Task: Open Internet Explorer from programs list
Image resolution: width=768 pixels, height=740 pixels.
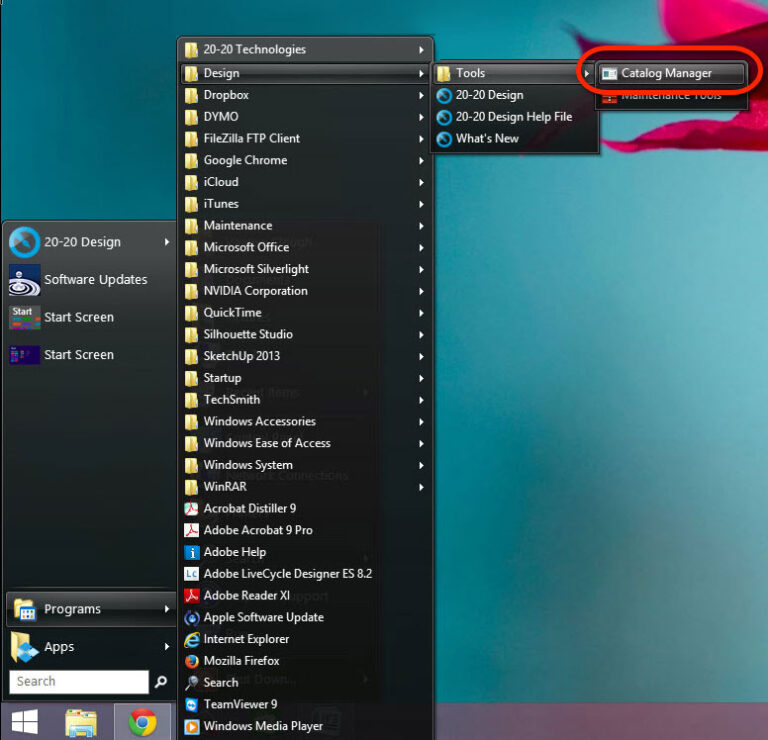Action: pos(246,639)
